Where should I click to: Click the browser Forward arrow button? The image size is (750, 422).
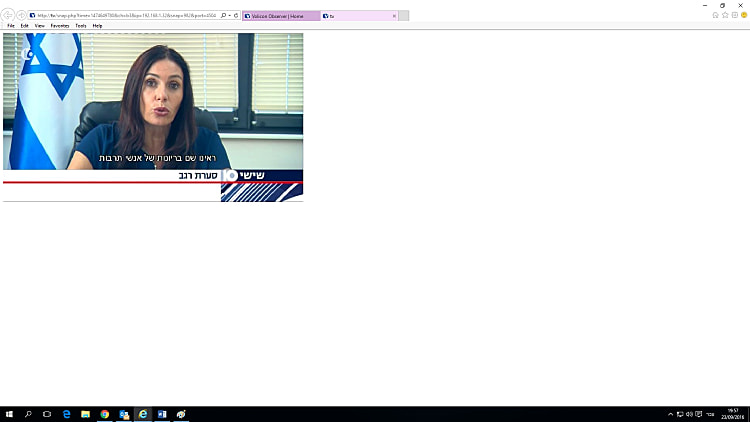click(x=22, y=16)
